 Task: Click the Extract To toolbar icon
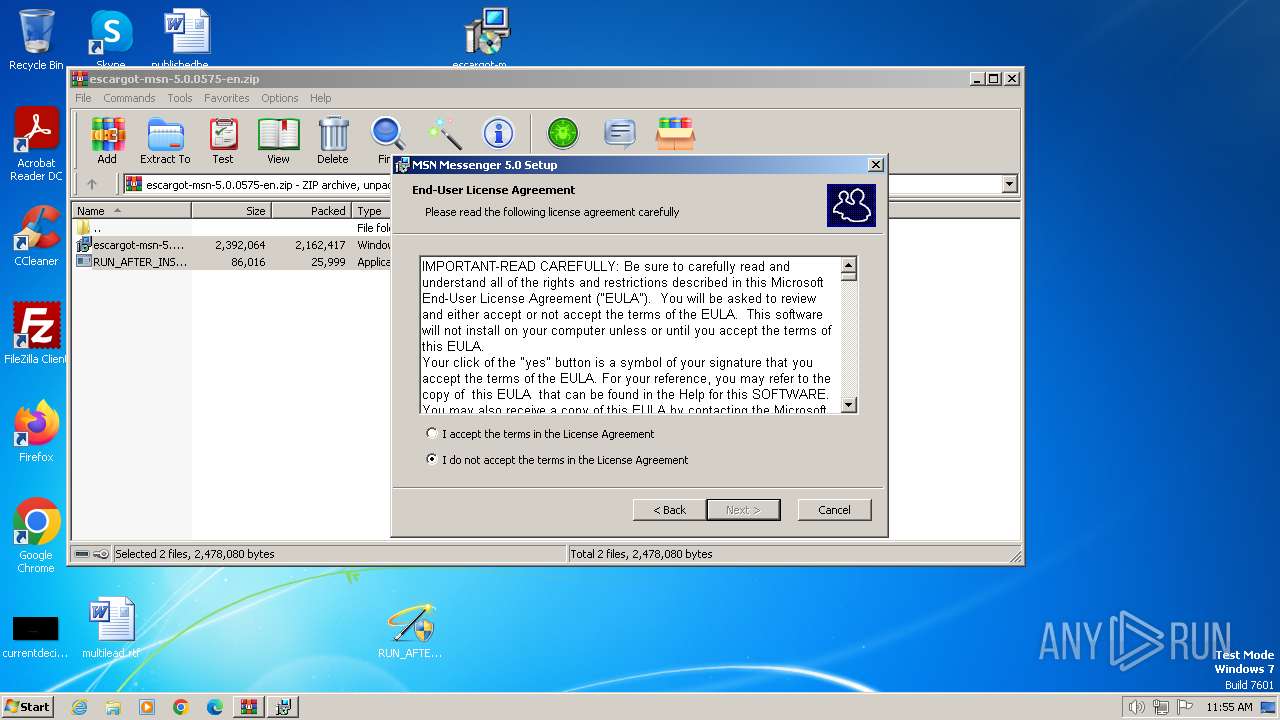165,140
